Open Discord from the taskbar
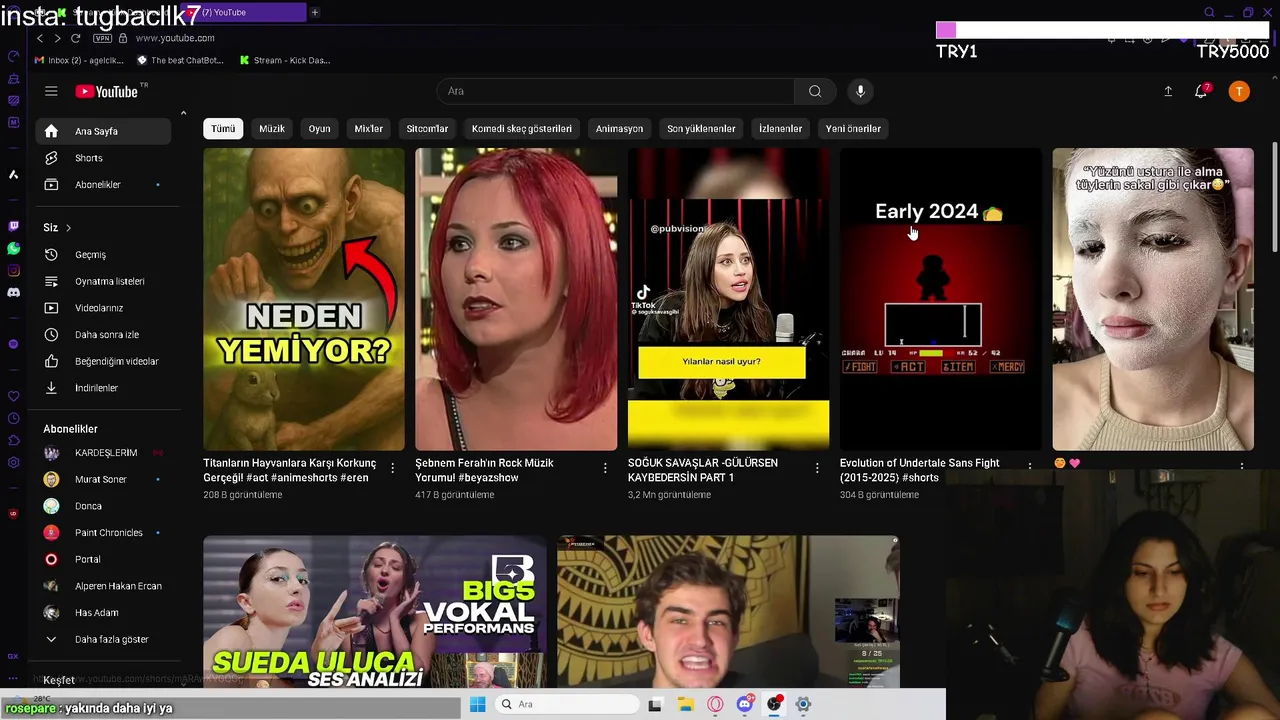The width and height of the screenshot is (1280, 720). point(744,704)
